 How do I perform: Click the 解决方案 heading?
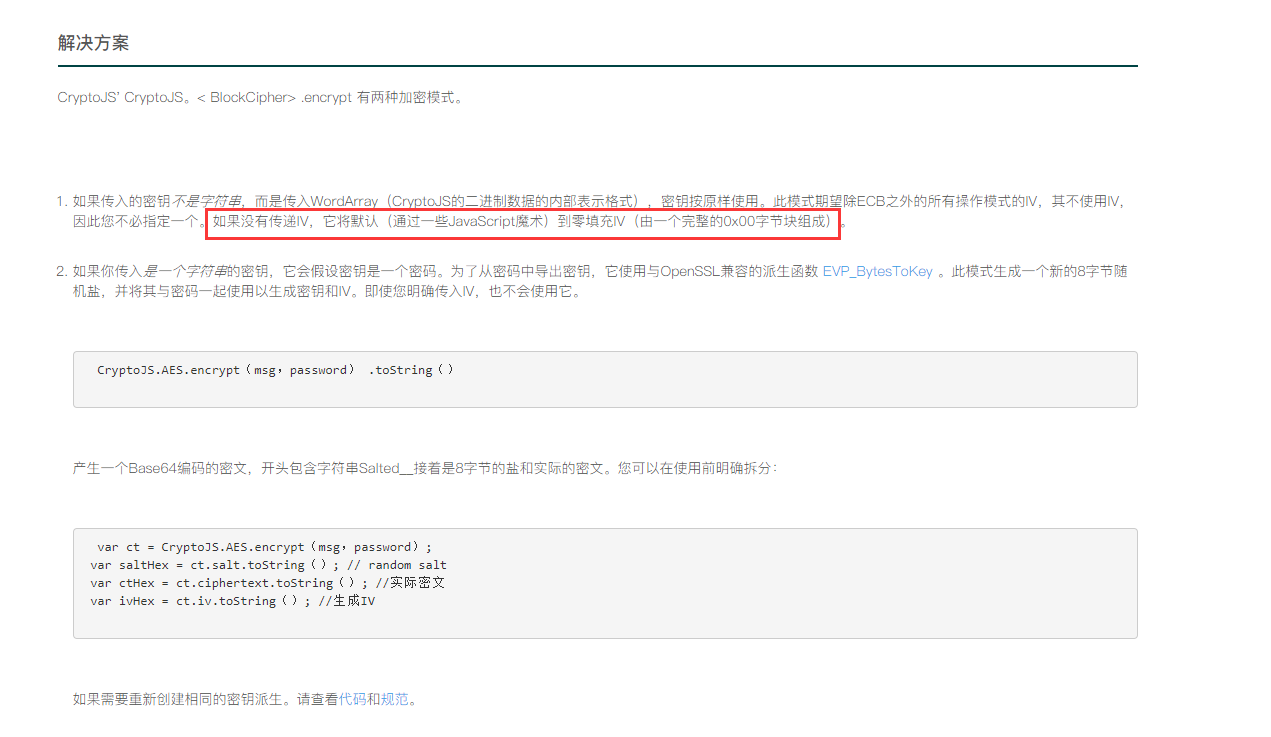point(93,43)
